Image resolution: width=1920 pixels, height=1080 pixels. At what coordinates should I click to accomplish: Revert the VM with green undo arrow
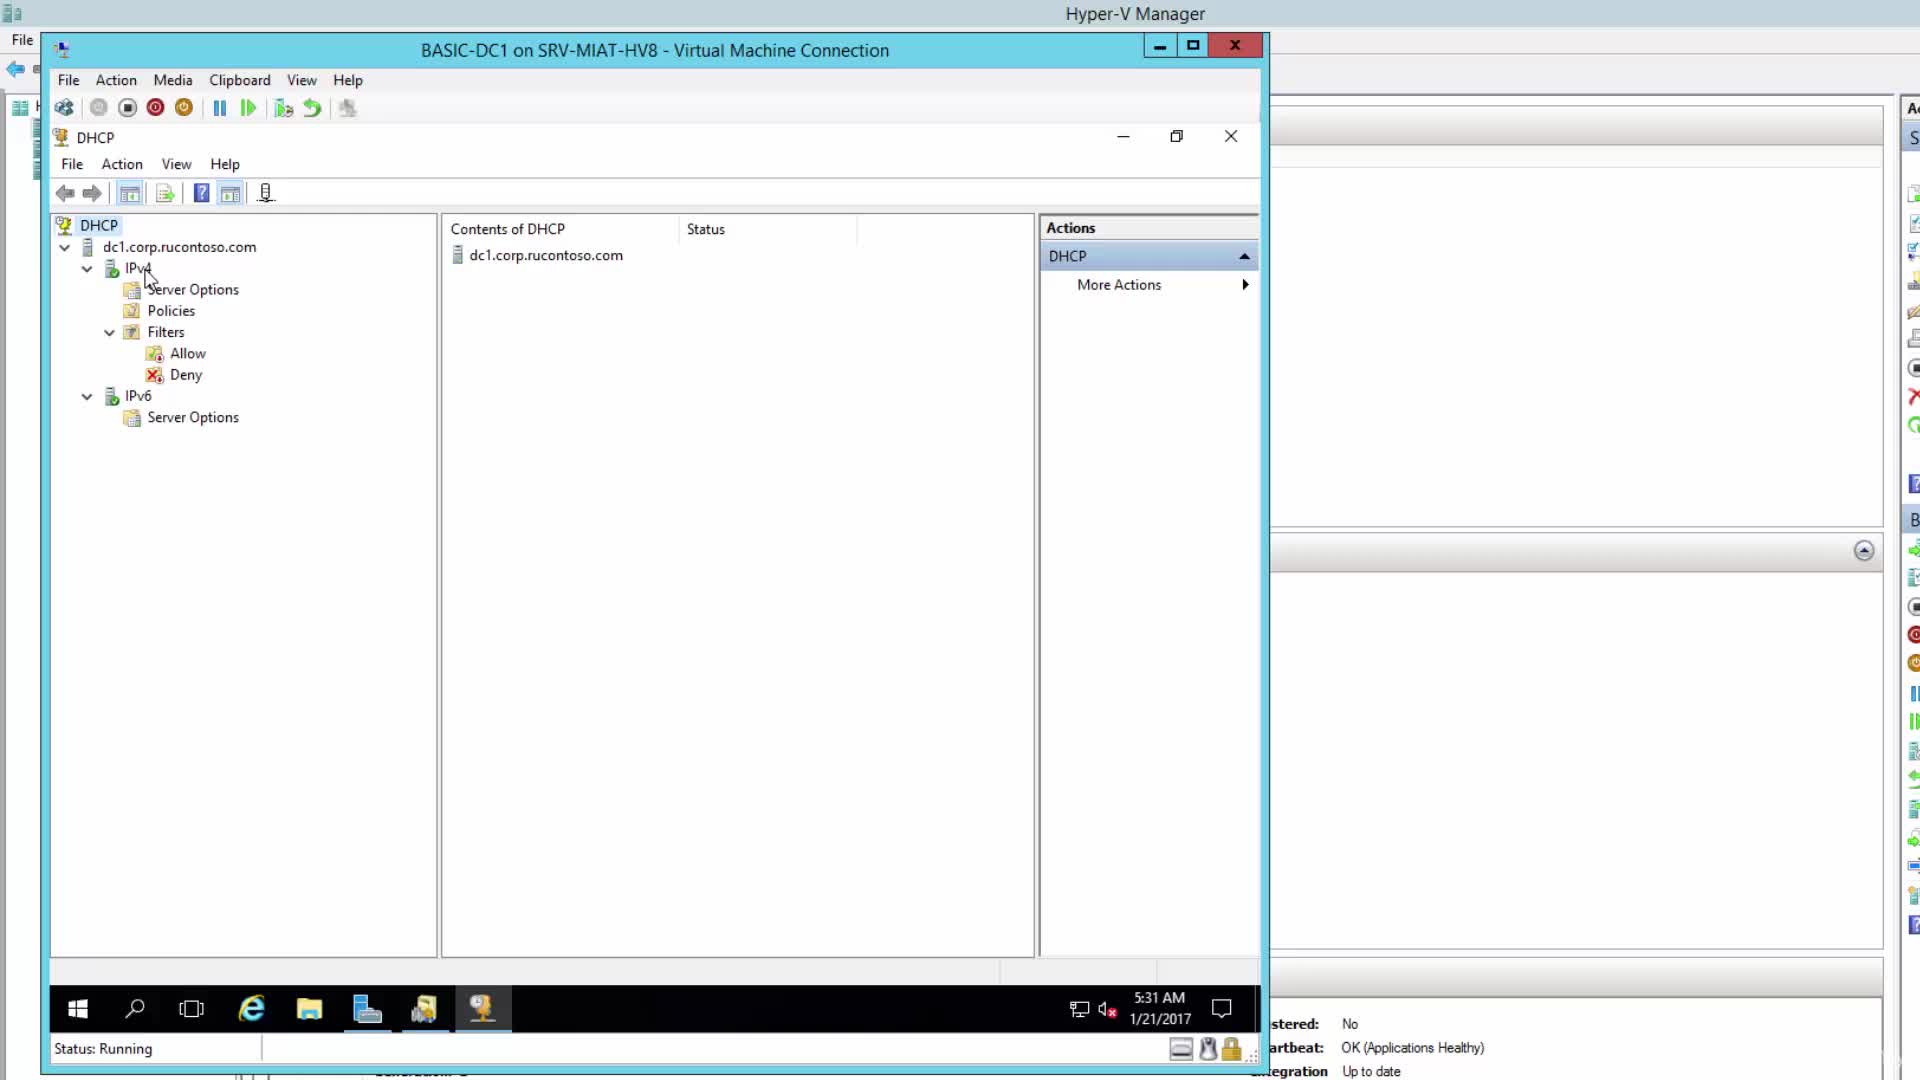(312, 108)
